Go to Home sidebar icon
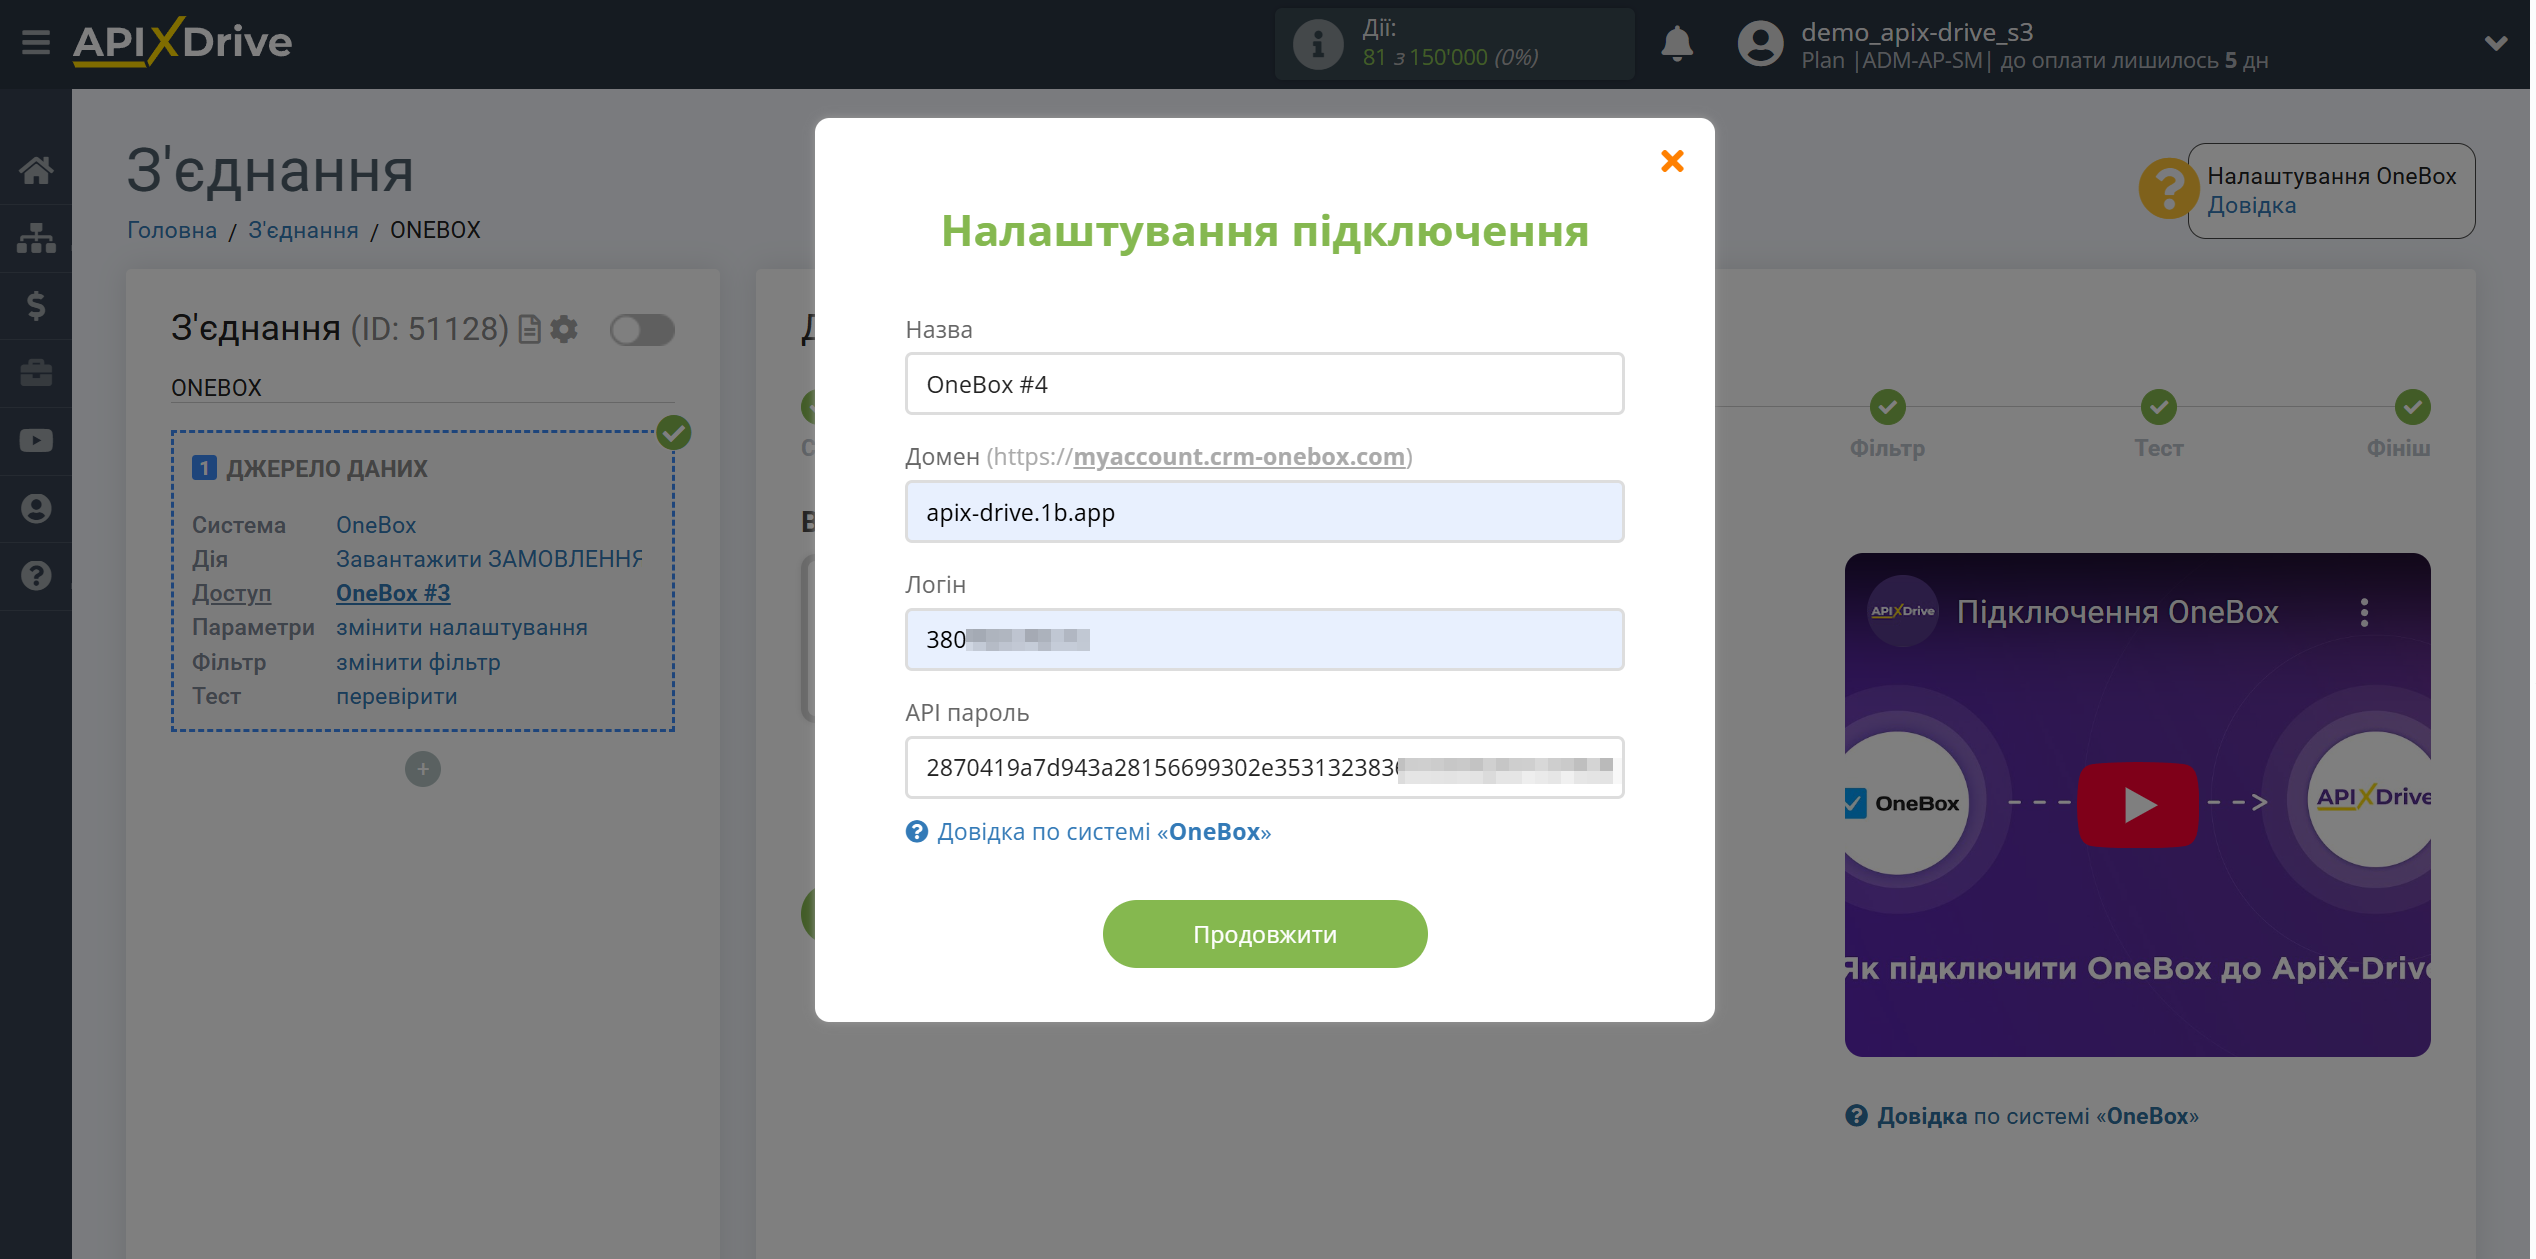This screenshot has height=1259, width=2536. (36, 170)
